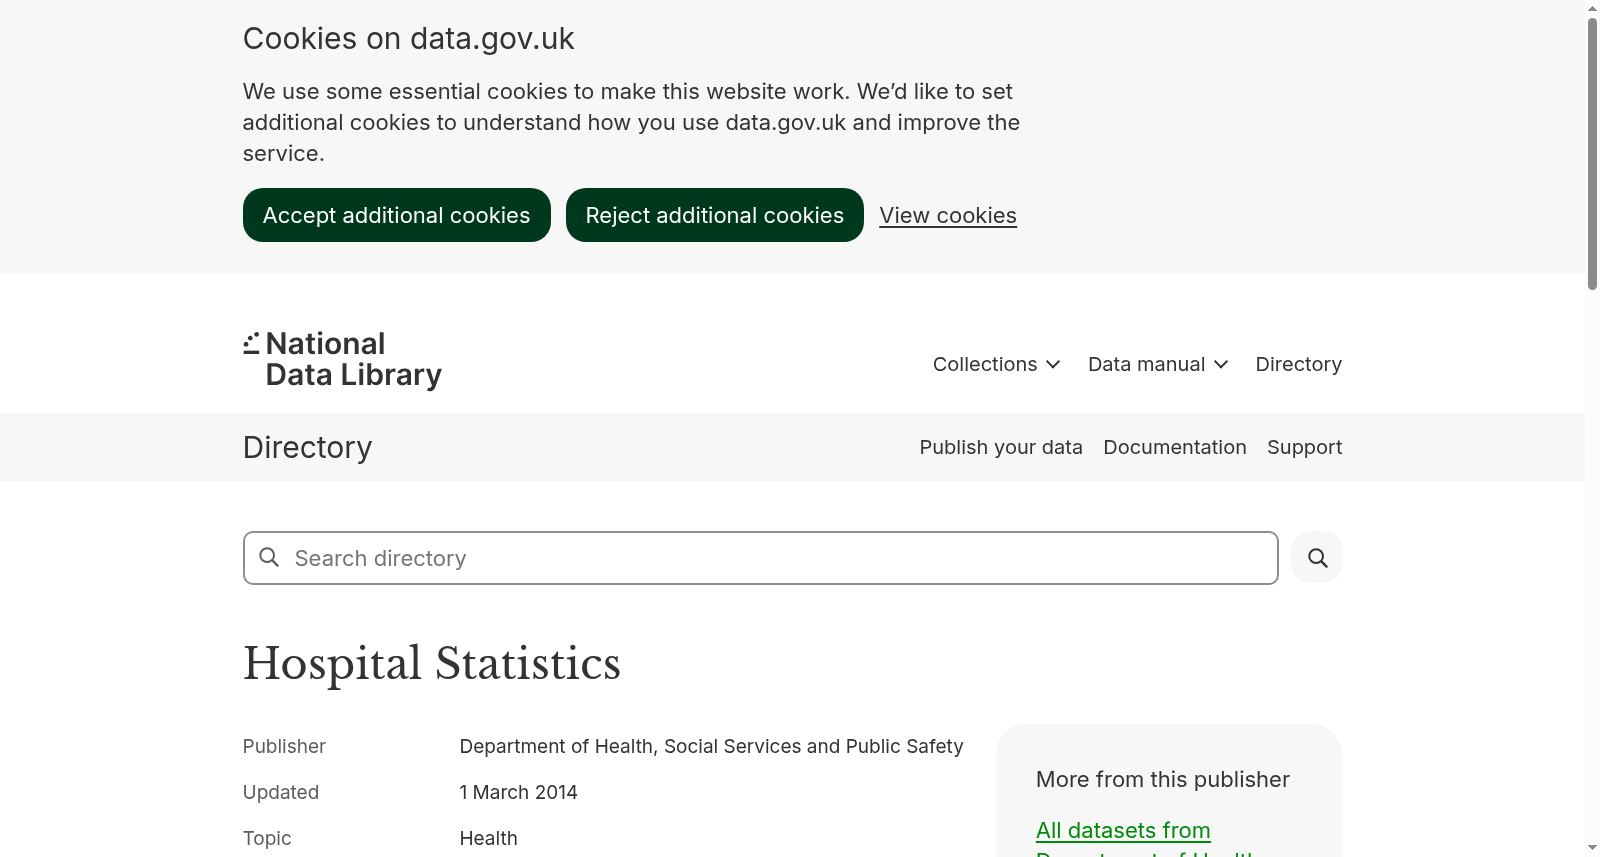Open the Support link
Viewport: 1600px width, 857px height.
click(1304, 447)
